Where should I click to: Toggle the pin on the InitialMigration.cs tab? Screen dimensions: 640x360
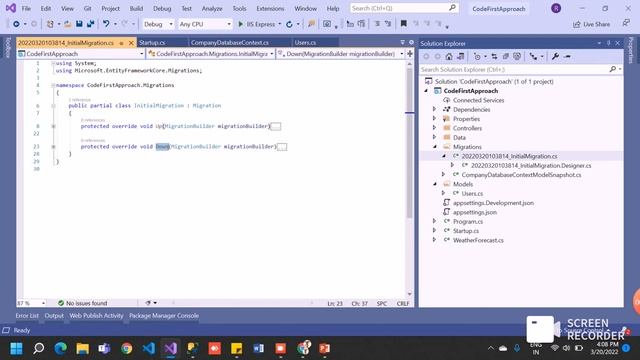[x=121, y=43]
